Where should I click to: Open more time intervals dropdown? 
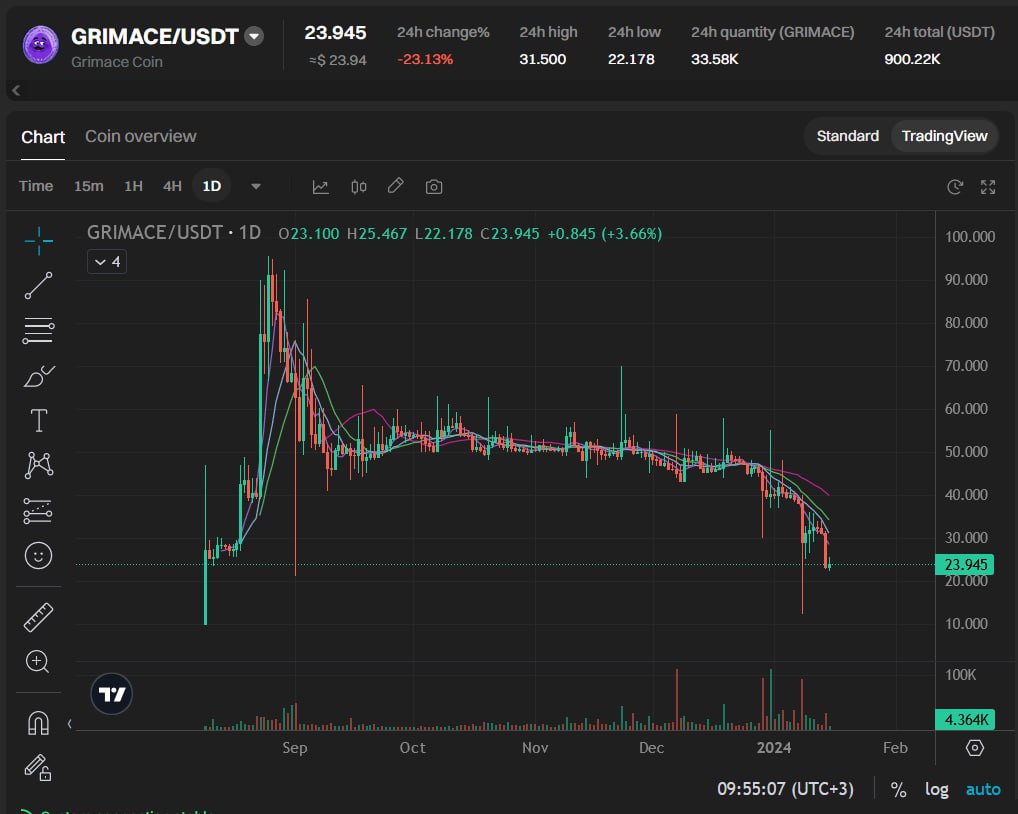click(x=256, y=186)
